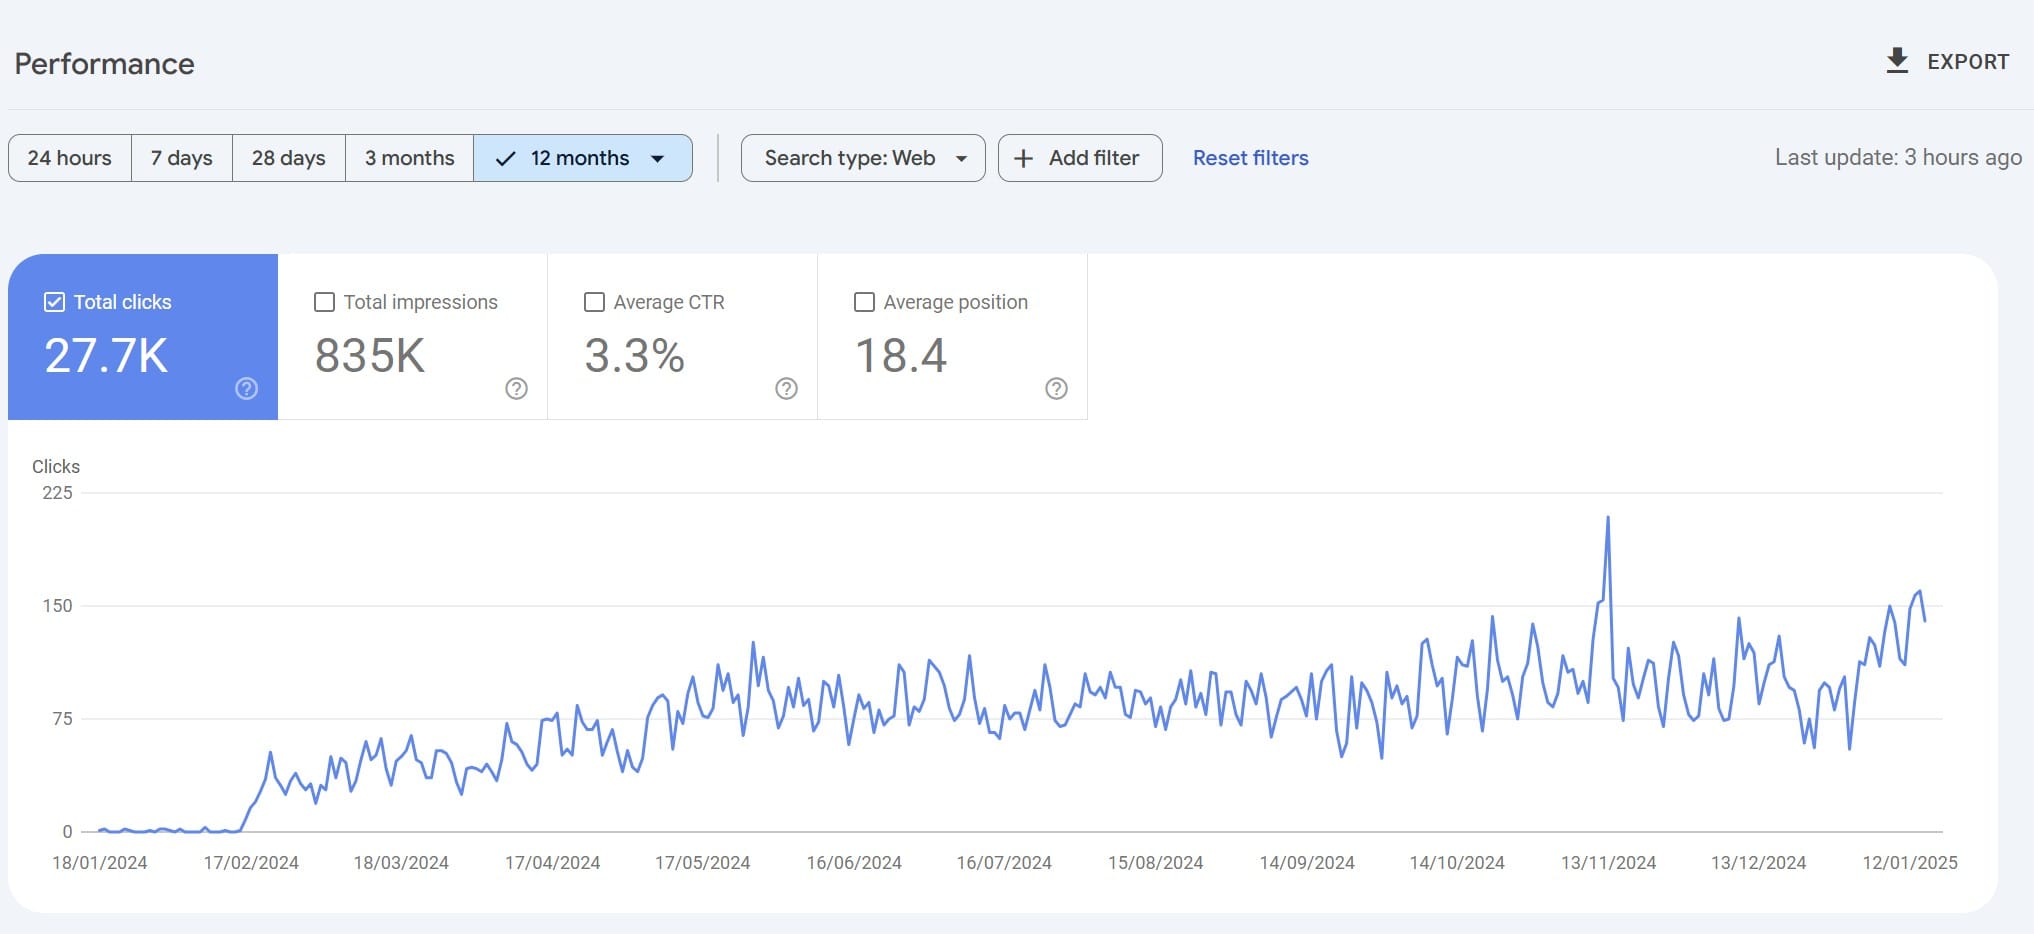Open help icon for Total clicks

pyautogui.click(x=246, y=388)
